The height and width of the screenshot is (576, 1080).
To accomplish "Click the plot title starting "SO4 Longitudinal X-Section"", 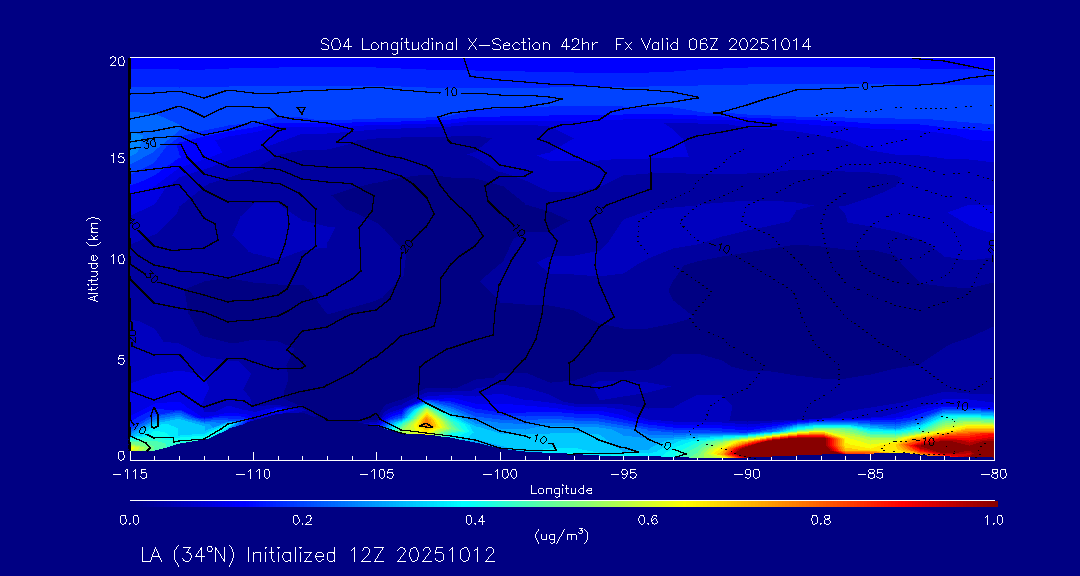I will point(565,45).
